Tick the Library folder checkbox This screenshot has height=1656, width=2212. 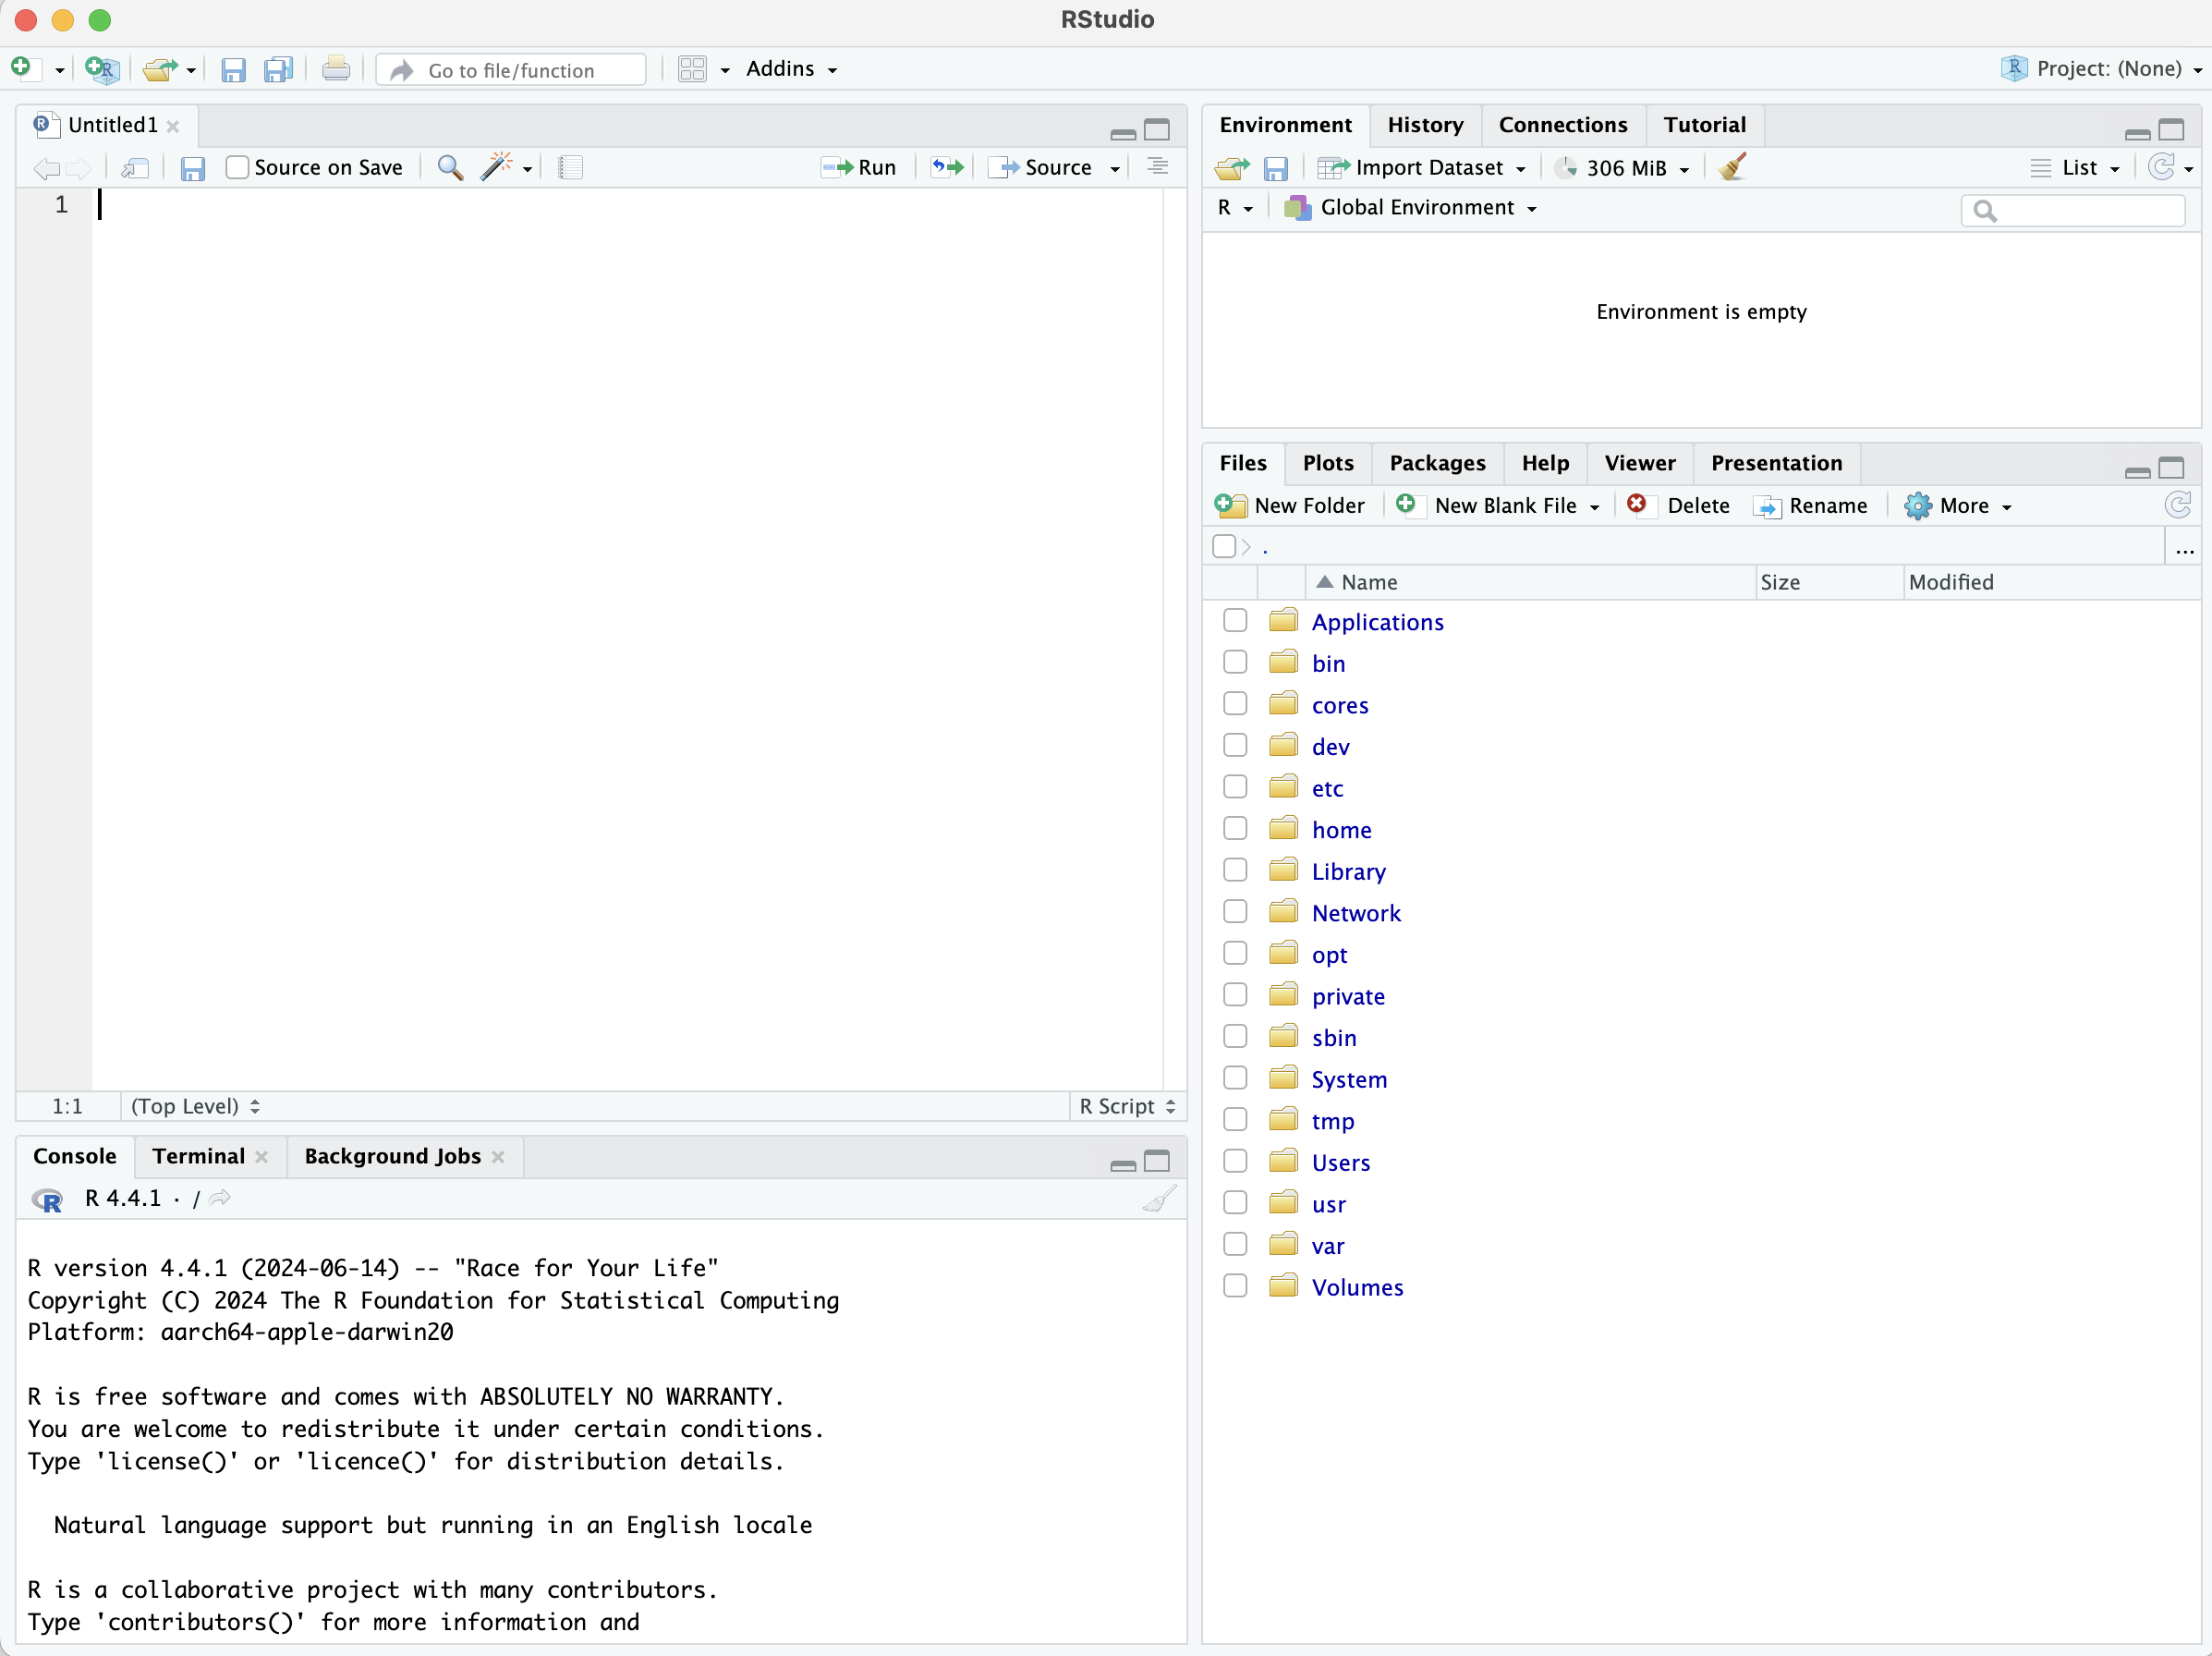click(x=1235, y=871)
